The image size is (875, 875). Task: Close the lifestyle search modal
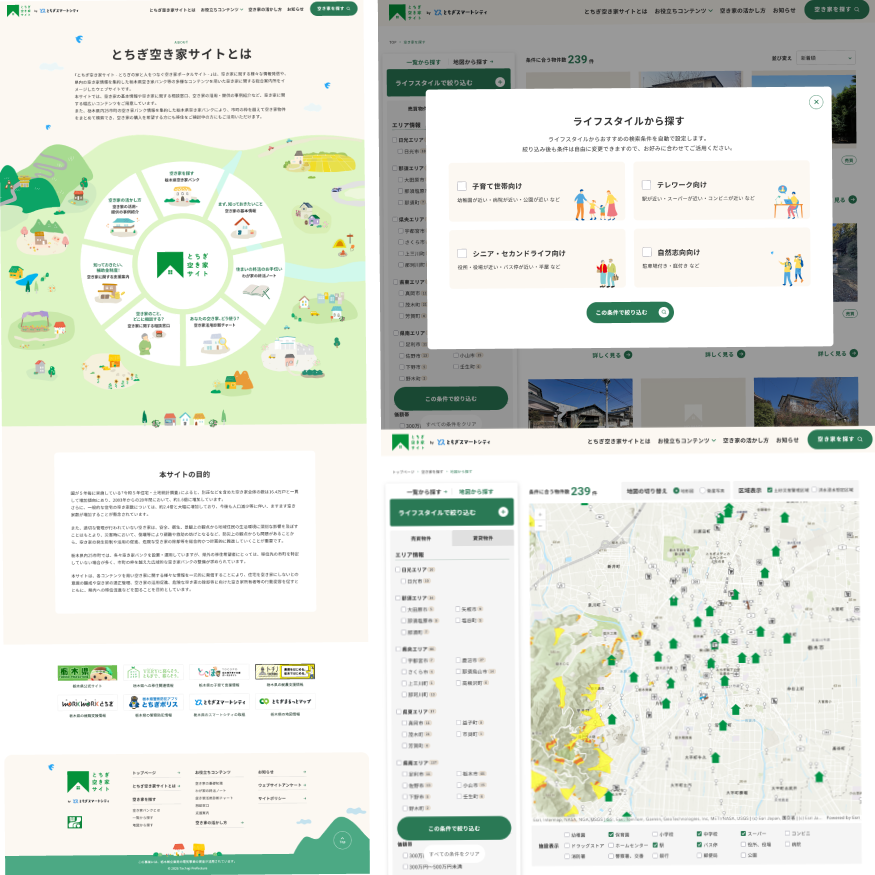816,101
